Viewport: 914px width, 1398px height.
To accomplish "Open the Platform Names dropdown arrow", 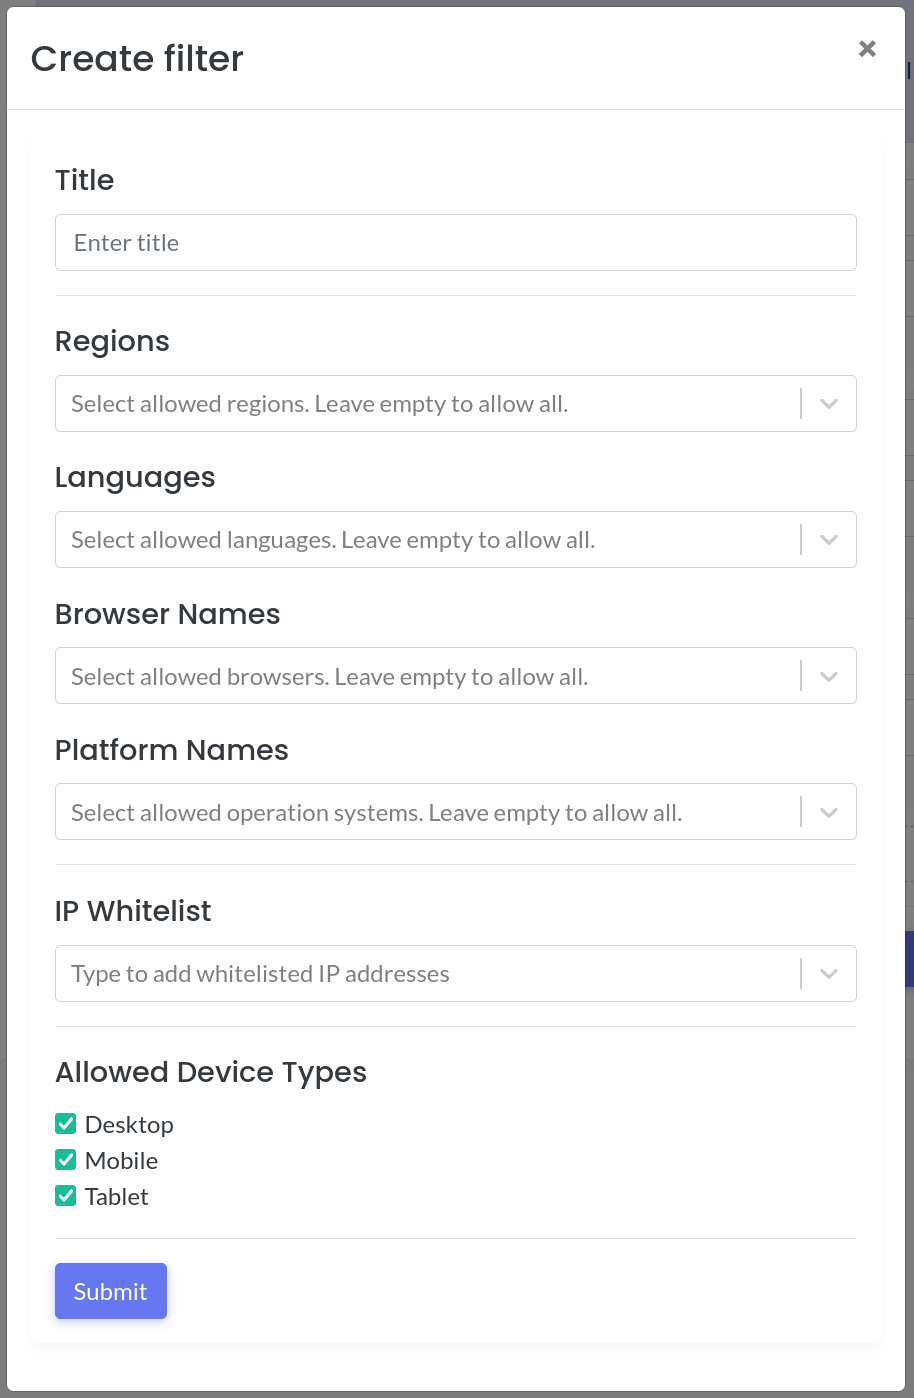I will click(x=829, y=812).
